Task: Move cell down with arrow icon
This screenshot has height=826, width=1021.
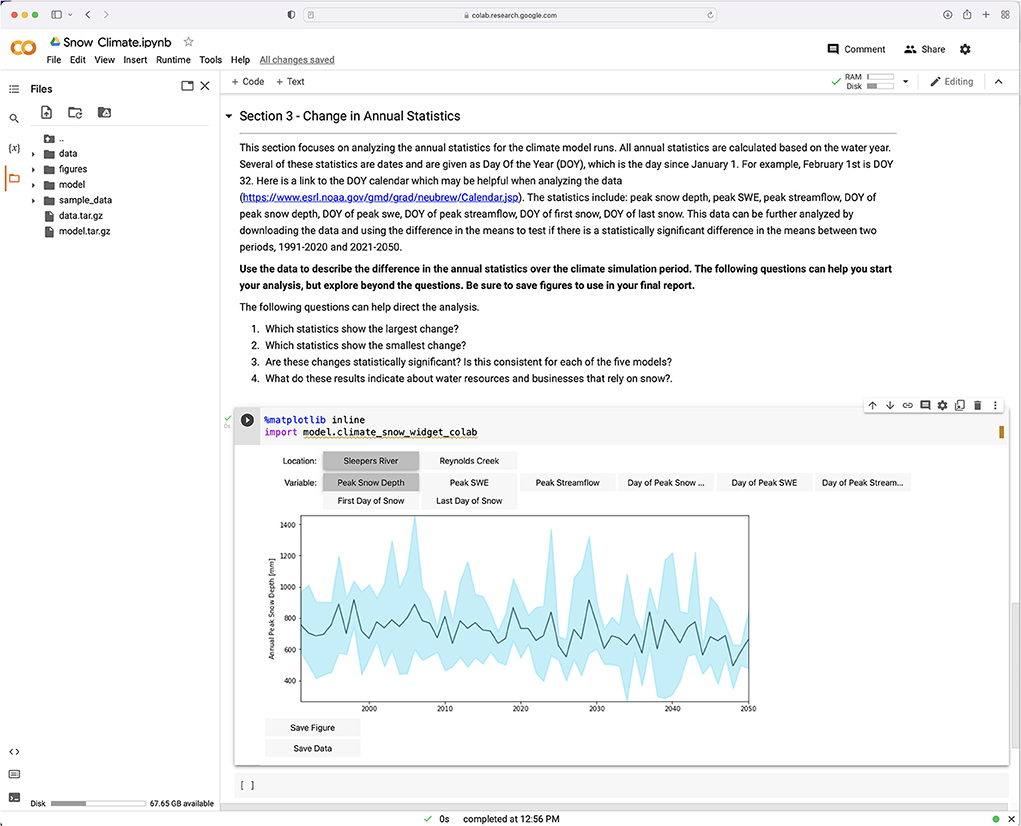Action: click(890, 406)
